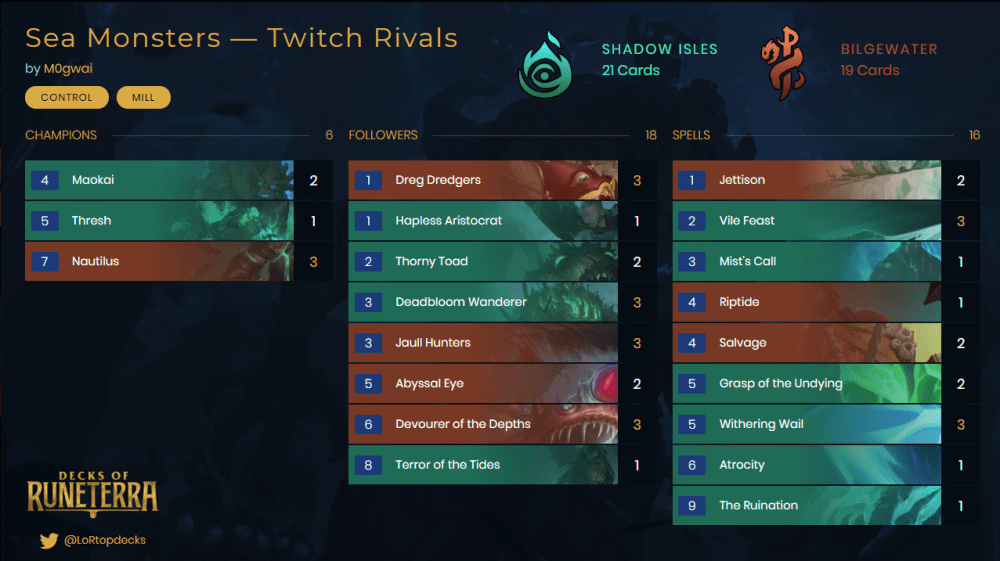1000x561 pixels.
Task: Select the CONTROL tag
Action: 67,97
